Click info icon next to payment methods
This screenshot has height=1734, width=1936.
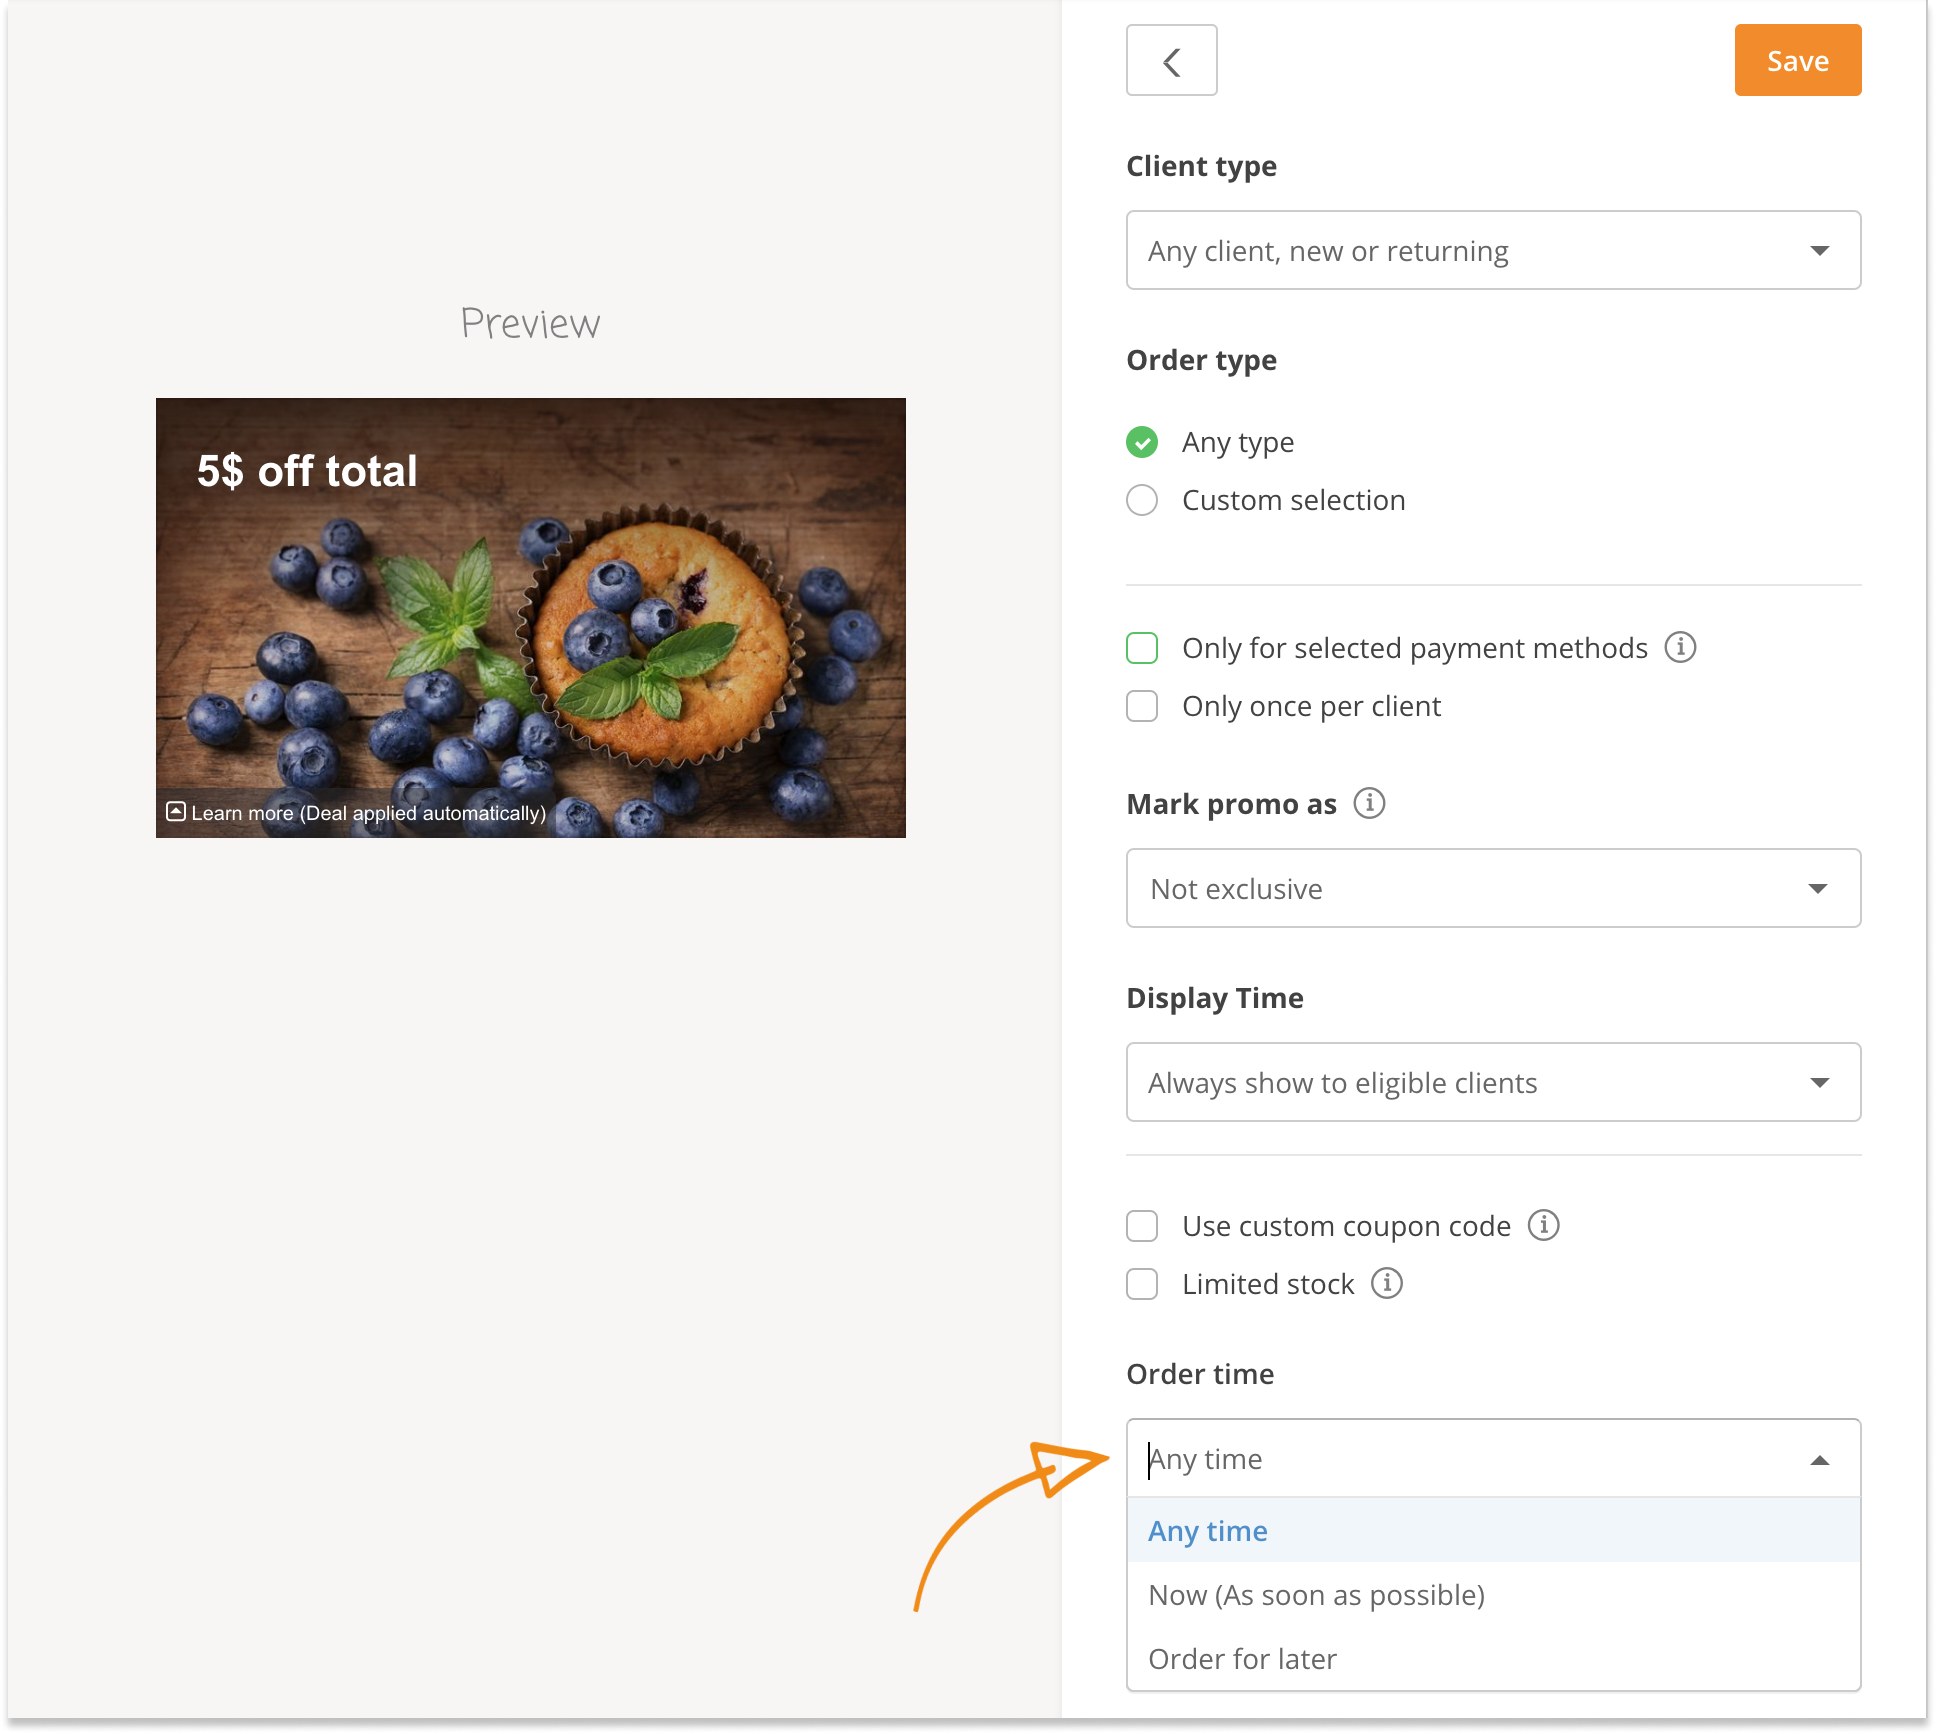[1680, 647]
